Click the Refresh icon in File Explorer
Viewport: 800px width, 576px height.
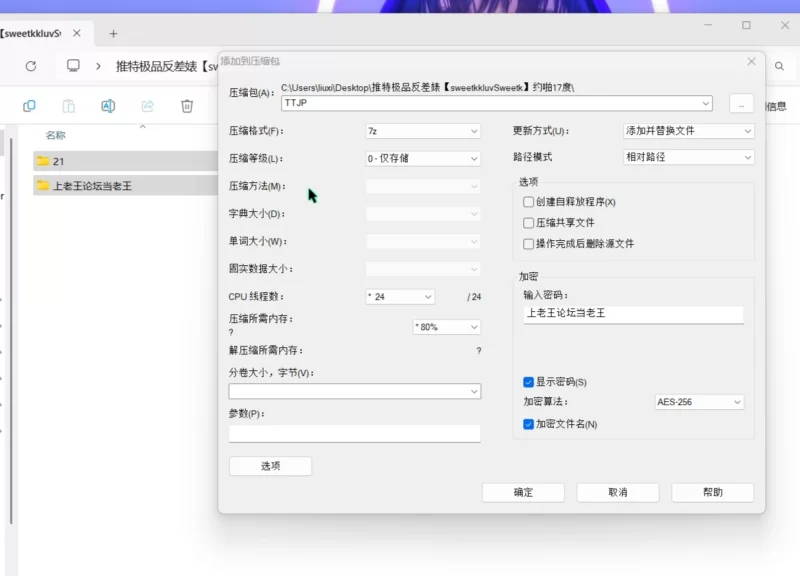click(31, 66)
